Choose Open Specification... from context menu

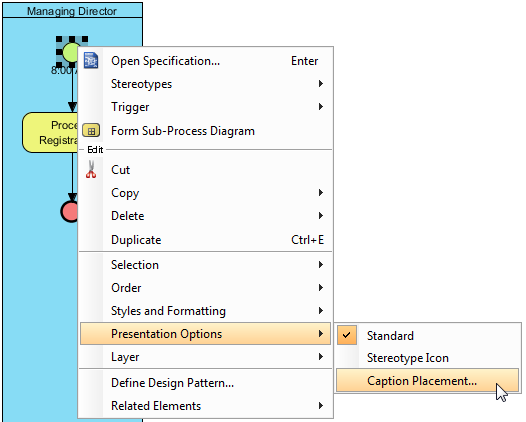205,61
